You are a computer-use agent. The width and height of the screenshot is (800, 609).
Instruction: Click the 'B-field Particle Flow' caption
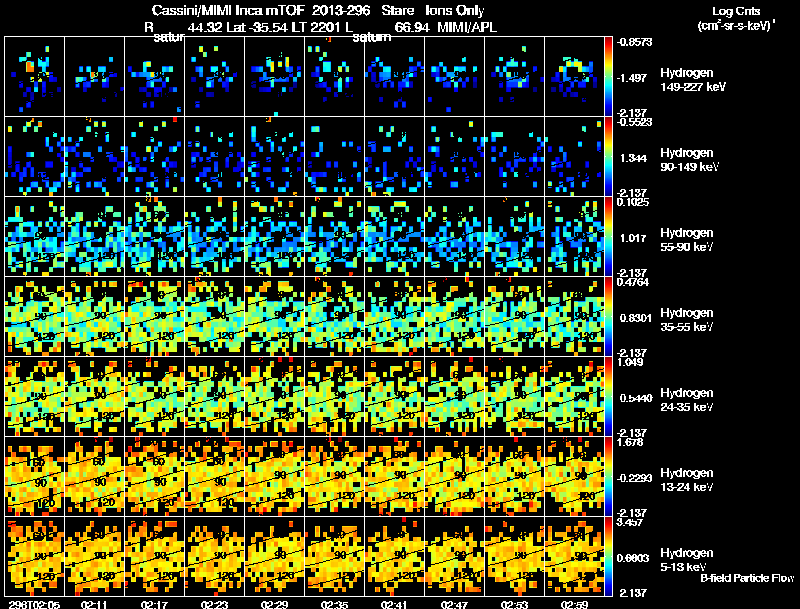click(x=747, y=578)
